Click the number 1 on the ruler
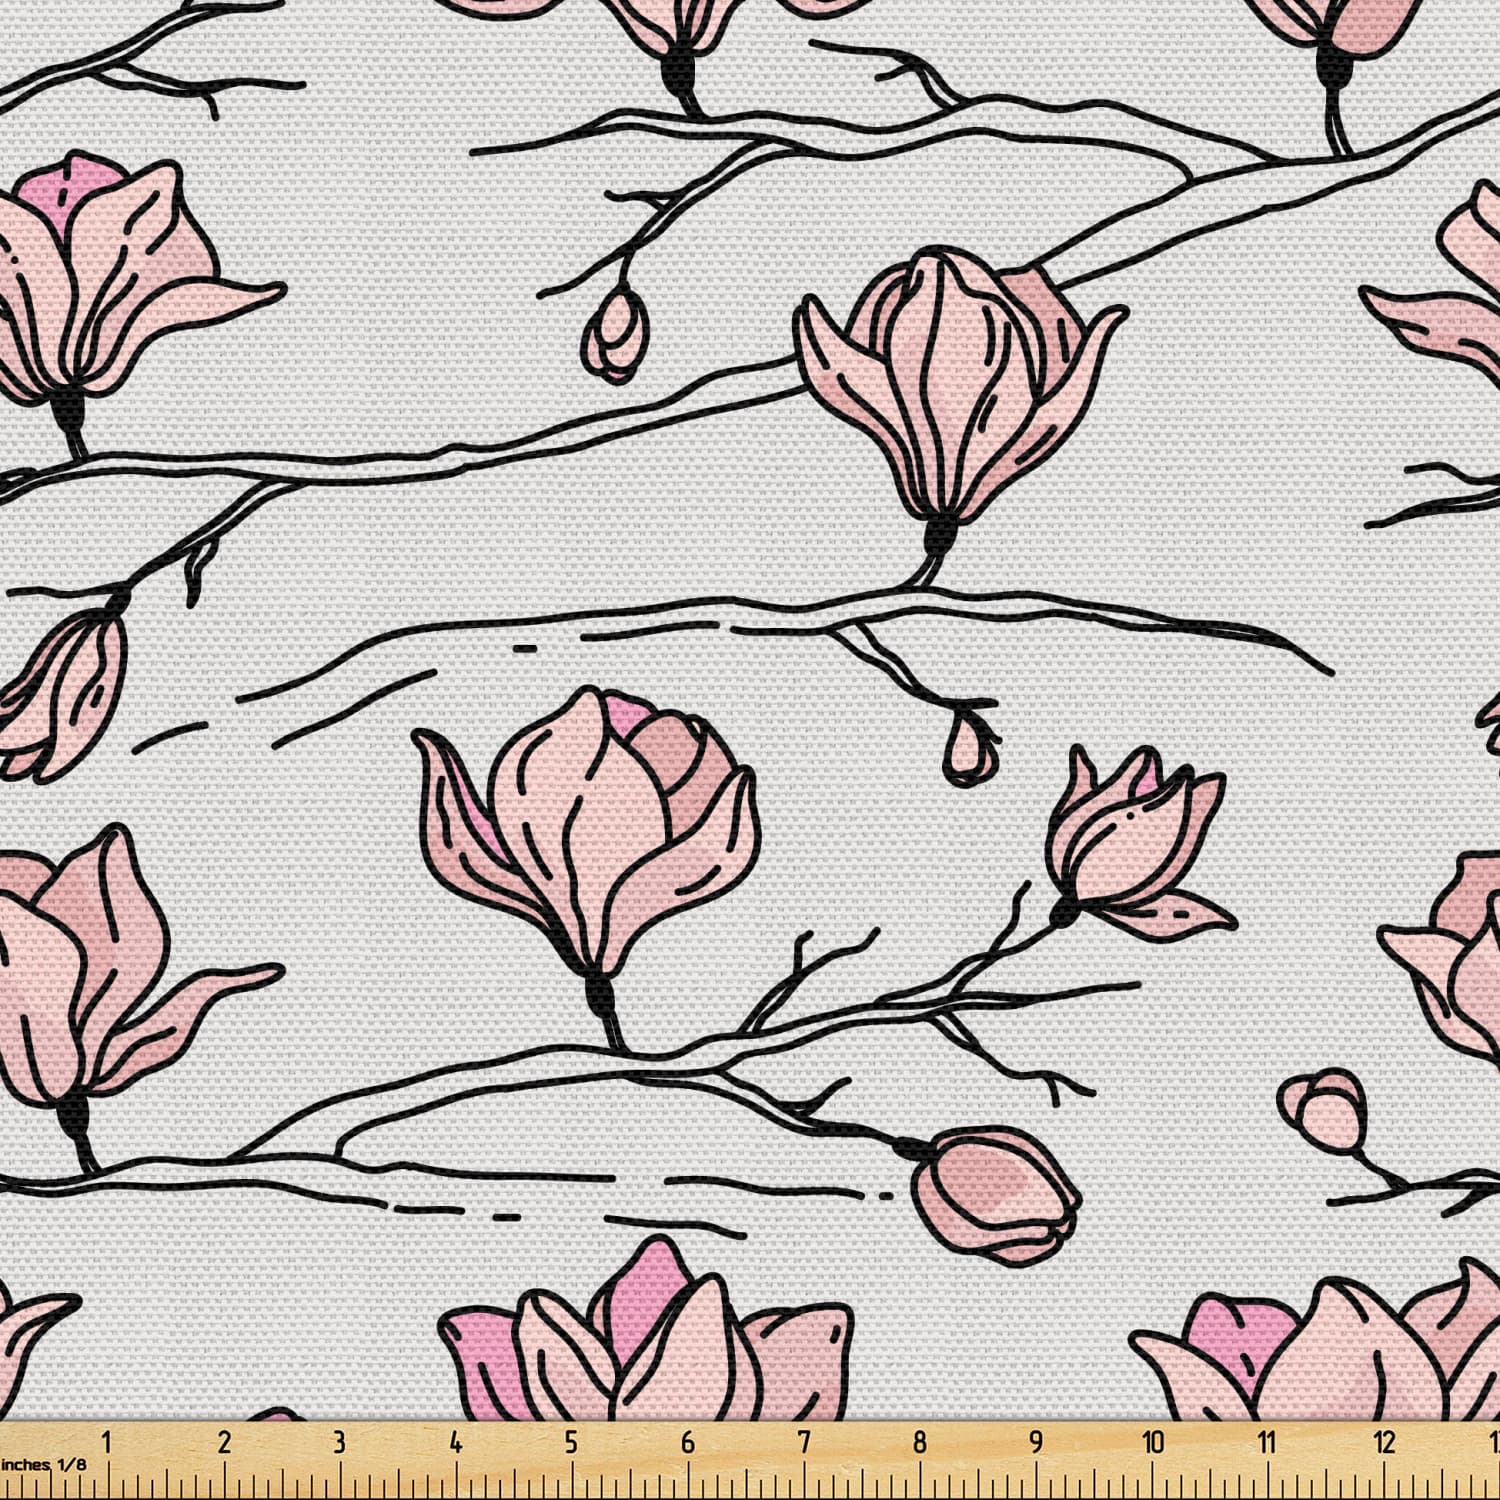This screenshot has width=1500, height=1500. [x=107, y=1442]
